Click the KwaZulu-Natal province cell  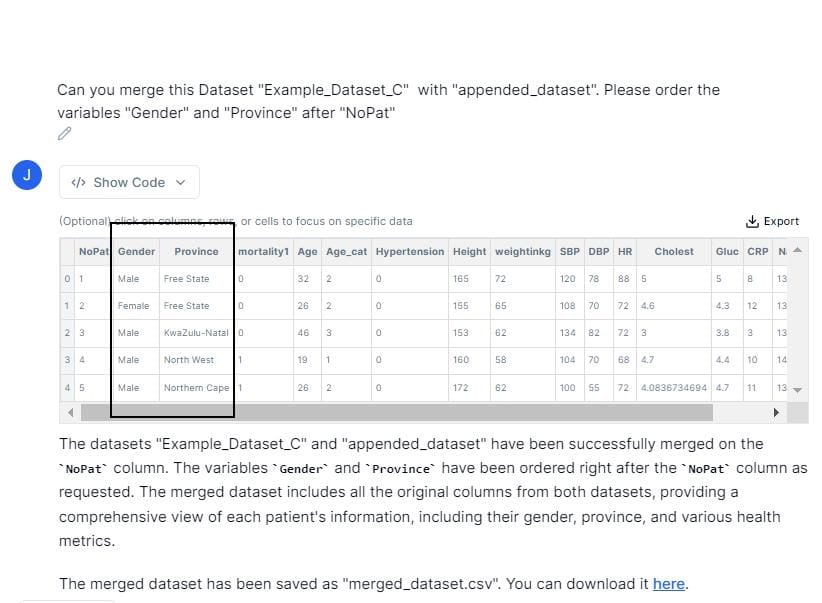click(x=196, y=333)
